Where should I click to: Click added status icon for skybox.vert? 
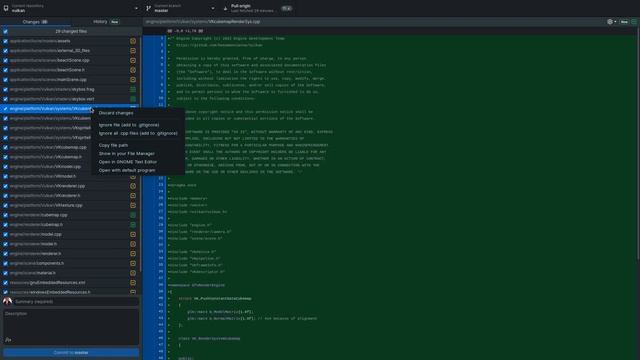[133, 99]
